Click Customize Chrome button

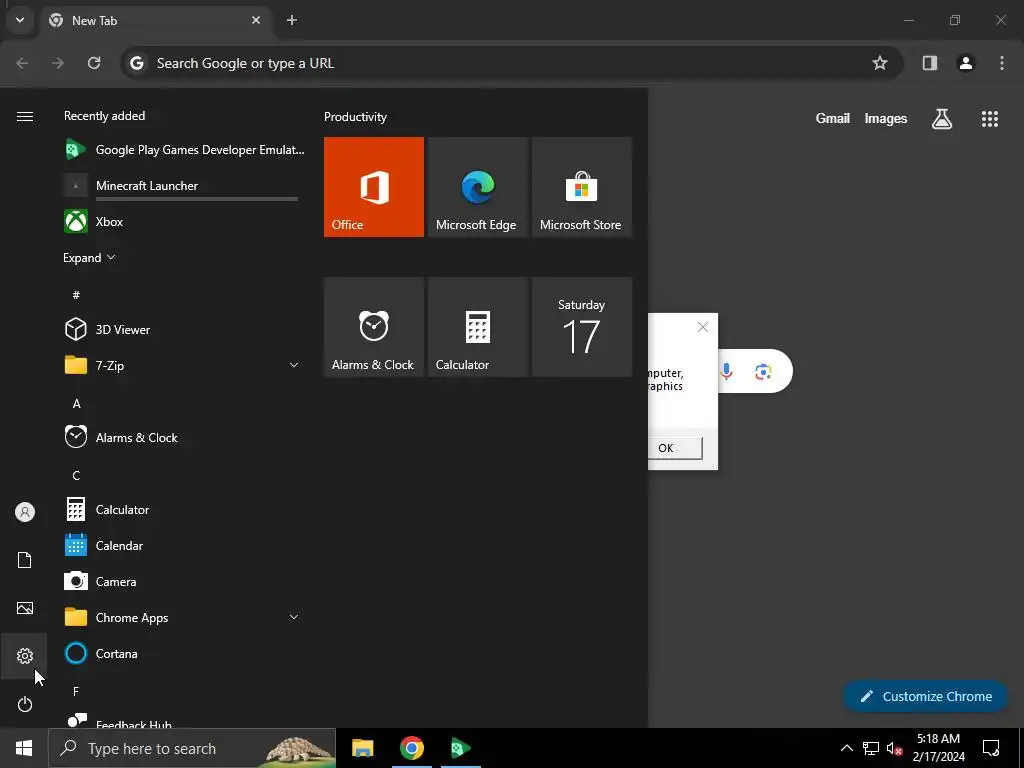925,696
